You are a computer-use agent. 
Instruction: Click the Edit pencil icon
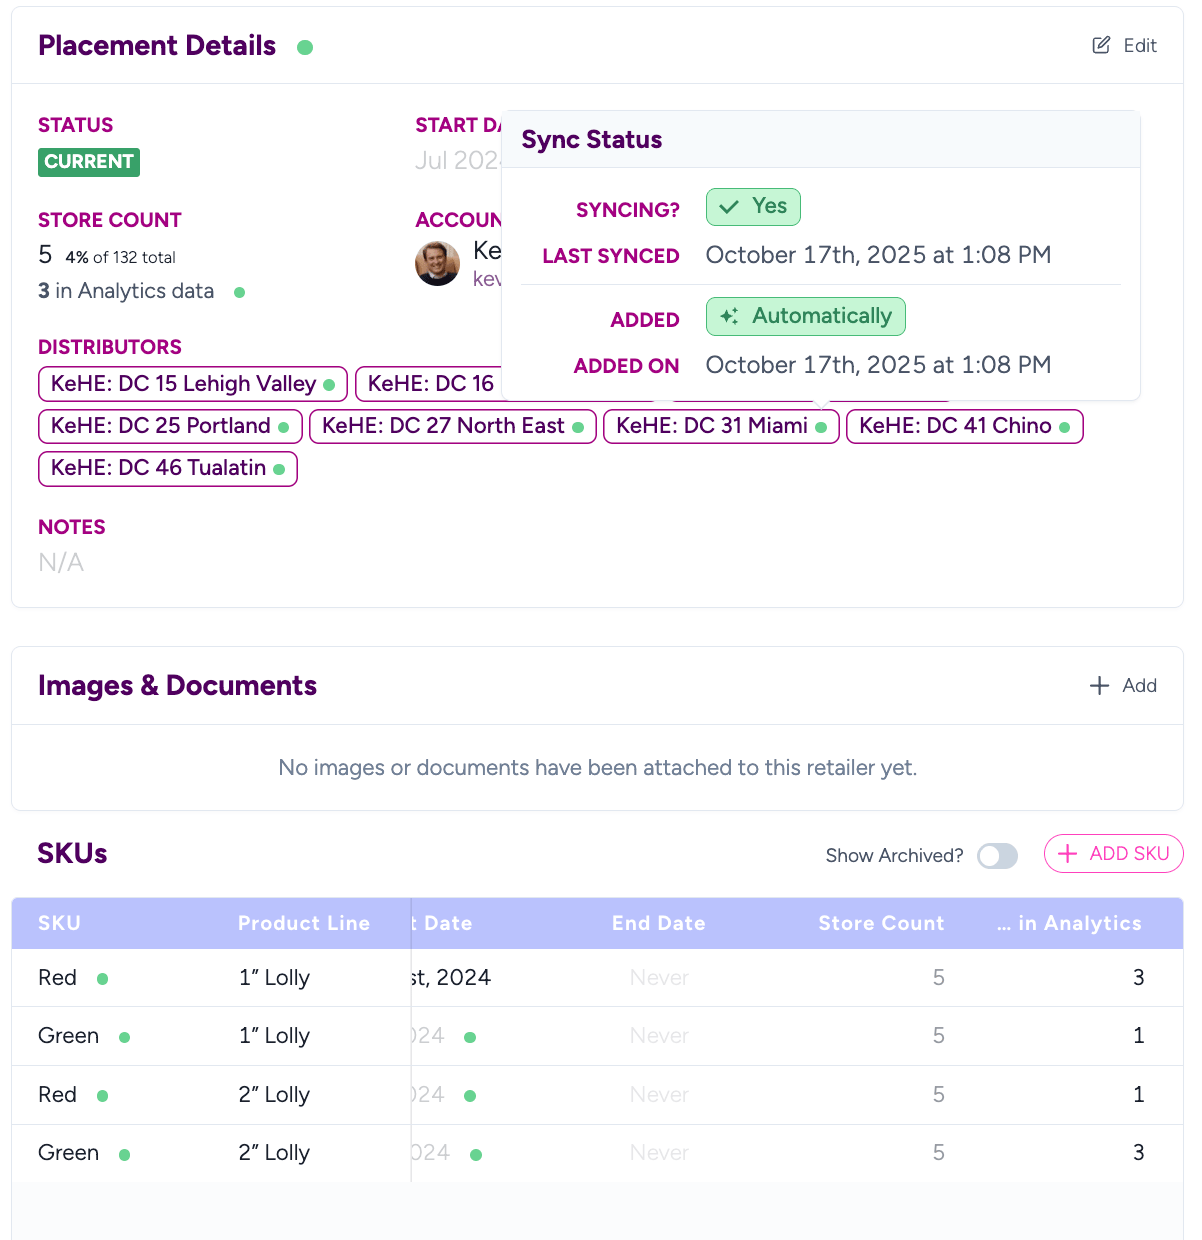coord(1101,45)
